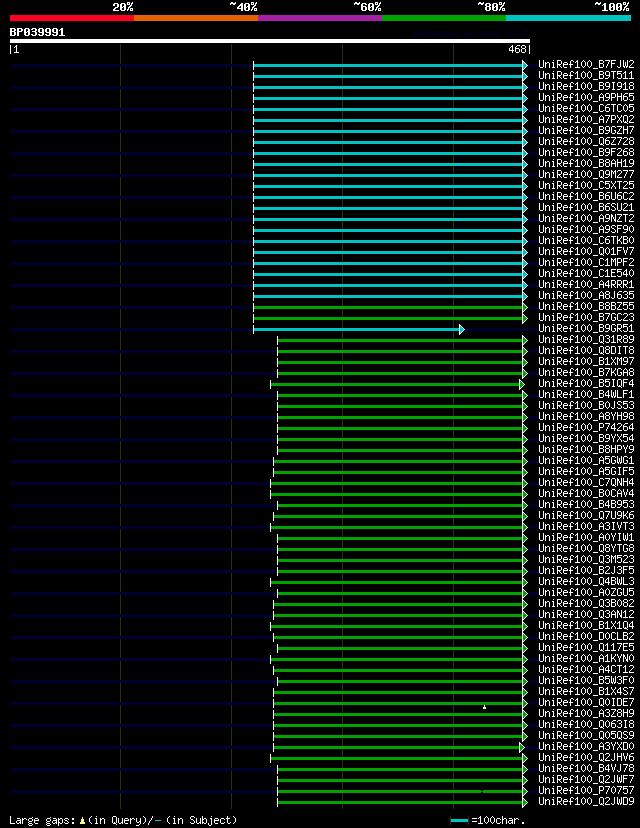Image resolution: width=640 pixels, height=828 pixels.
Task: Open hit UniRef100_B6U6C2
Action: coord(586,196)
